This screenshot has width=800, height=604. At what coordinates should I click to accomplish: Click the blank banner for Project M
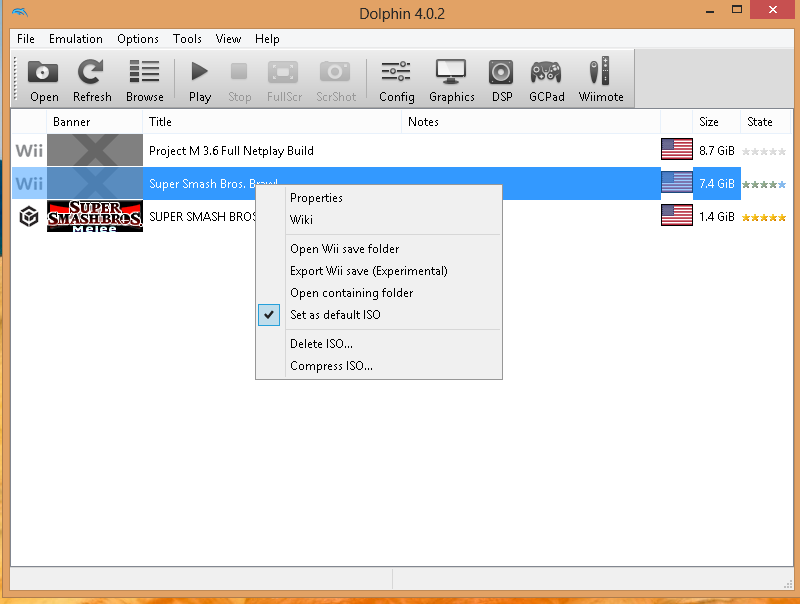[95, 150]
